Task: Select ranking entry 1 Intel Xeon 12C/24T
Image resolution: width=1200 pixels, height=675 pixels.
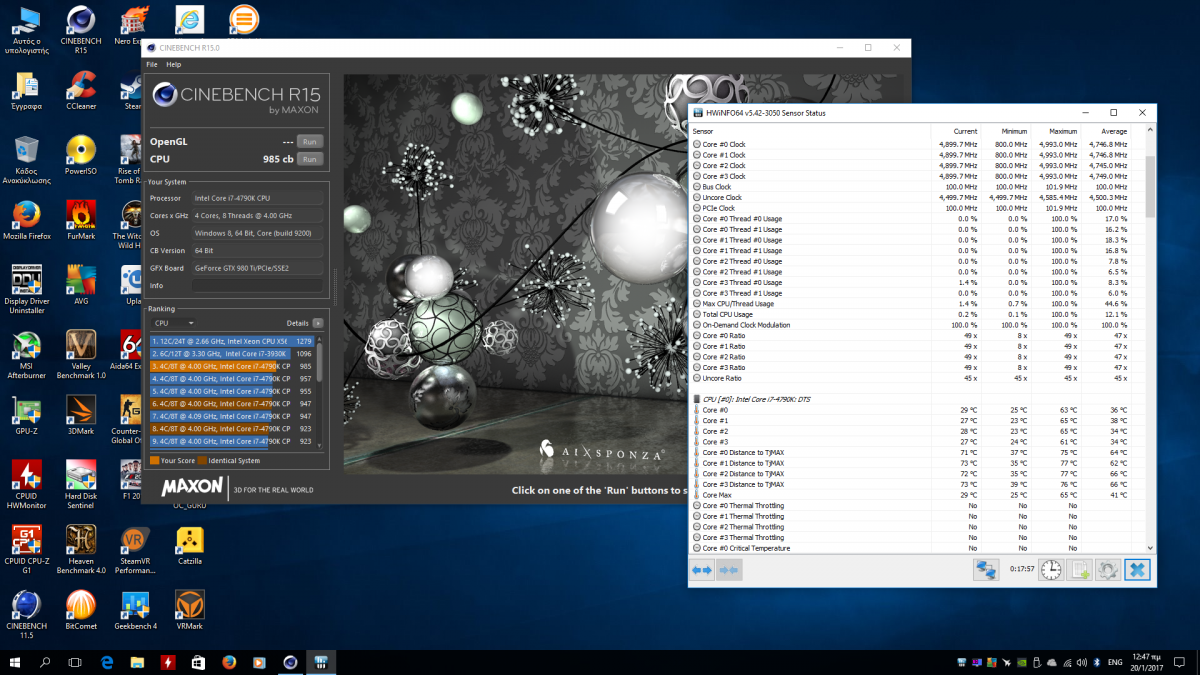Action: (232, 341)
